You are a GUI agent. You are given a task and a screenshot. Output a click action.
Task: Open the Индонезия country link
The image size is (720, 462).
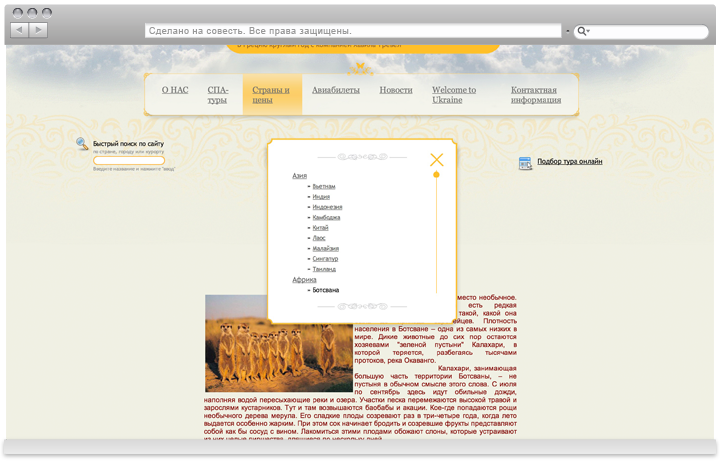tap(327, 207)
